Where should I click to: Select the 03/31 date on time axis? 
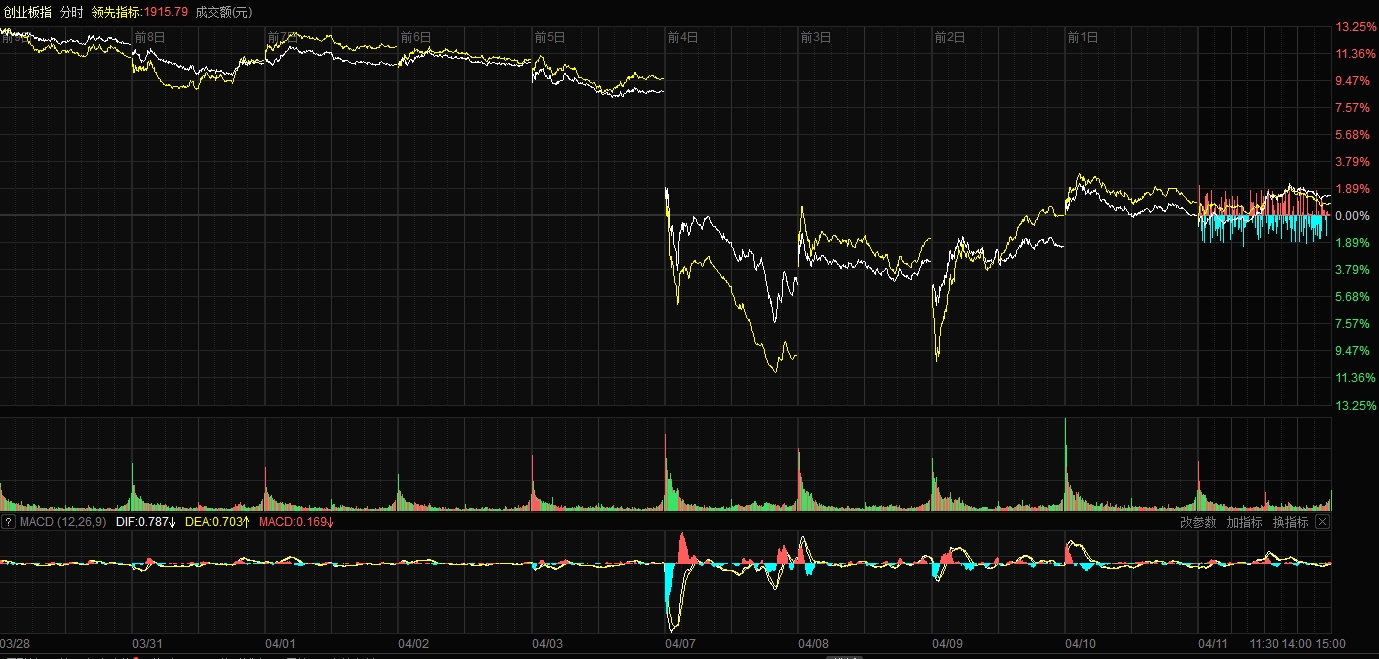click(148, 644)
